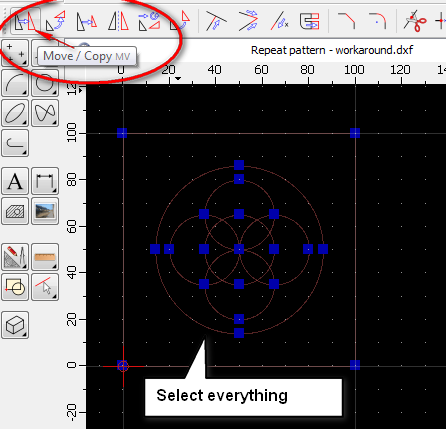Select the Chamfer / Bevel tool

click(346, 21)
